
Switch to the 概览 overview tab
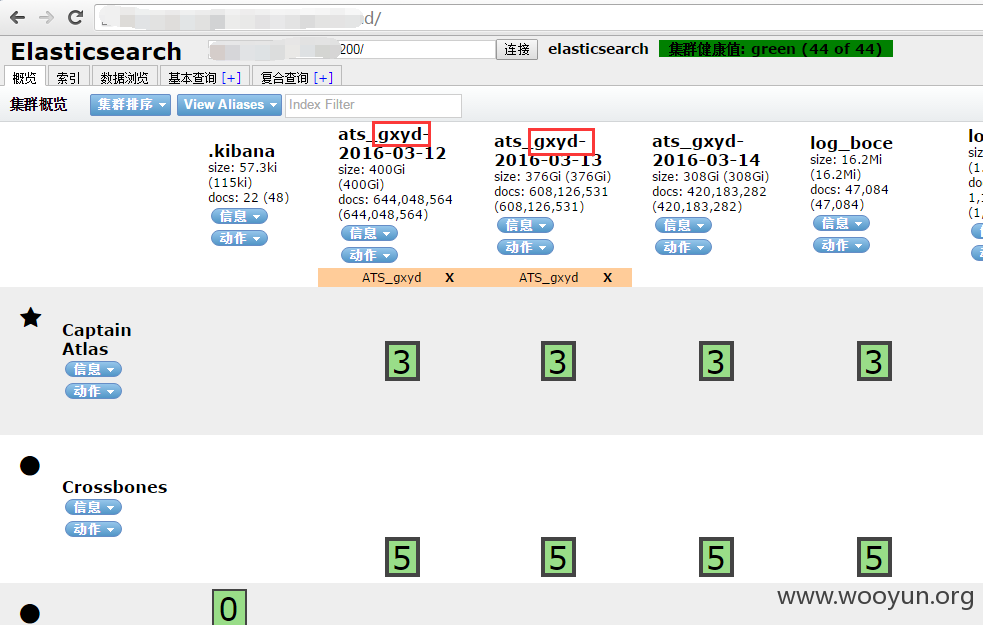click(24, 77)
